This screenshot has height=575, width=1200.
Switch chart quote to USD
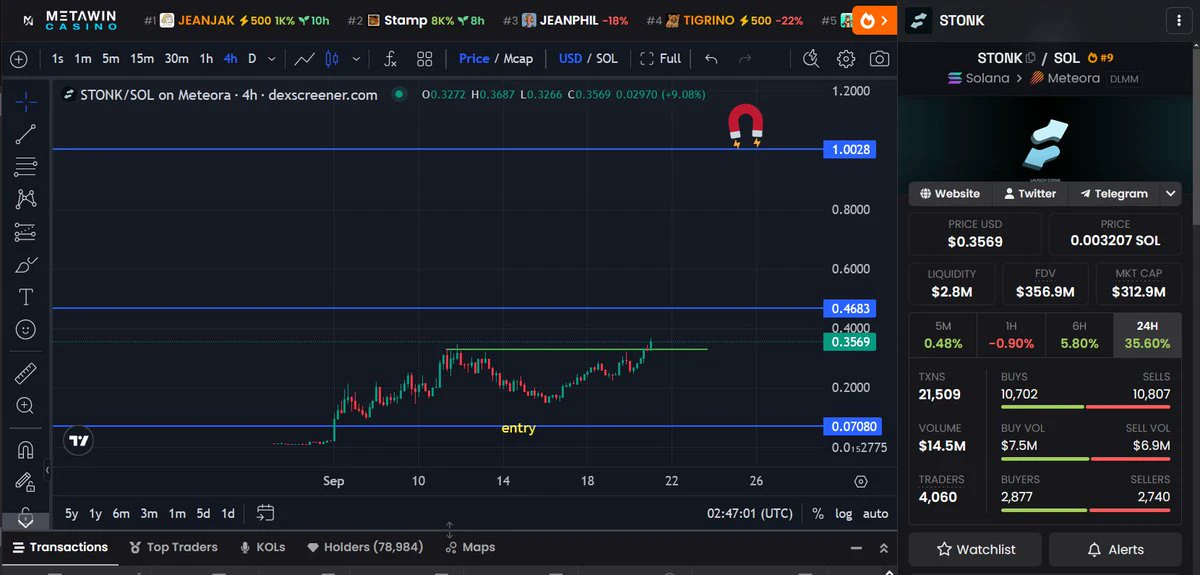[x=570, y=59]
